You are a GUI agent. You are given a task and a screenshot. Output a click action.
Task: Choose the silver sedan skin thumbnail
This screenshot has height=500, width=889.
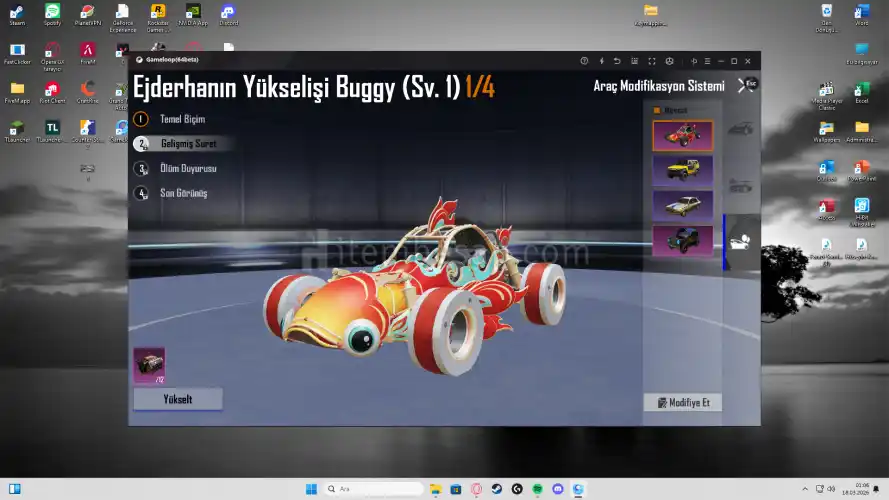682,205
